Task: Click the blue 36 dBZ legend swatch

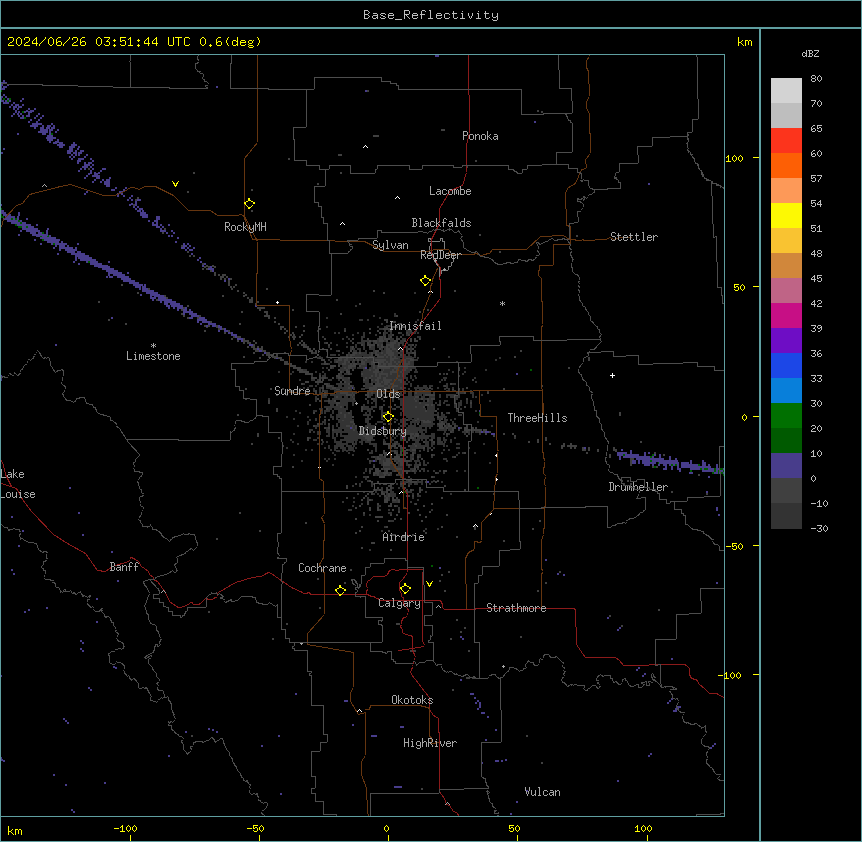Action: 786,365
